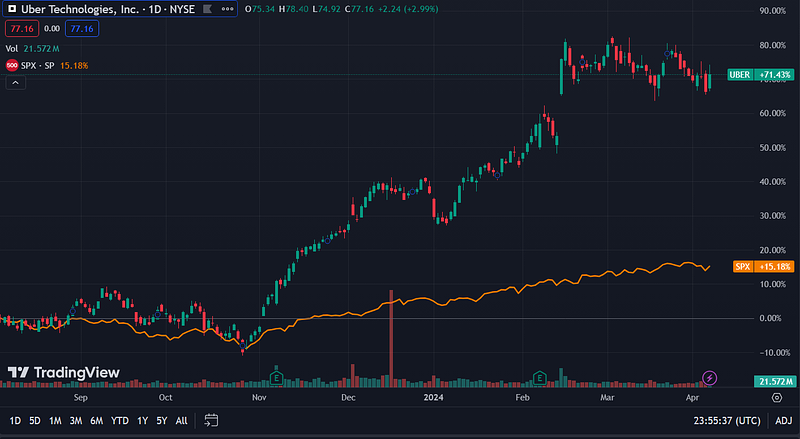Open the three-dots more menu in symbol legend
Image resolution: width=800 pixels, height=439 pixels.
coord(227,9)
